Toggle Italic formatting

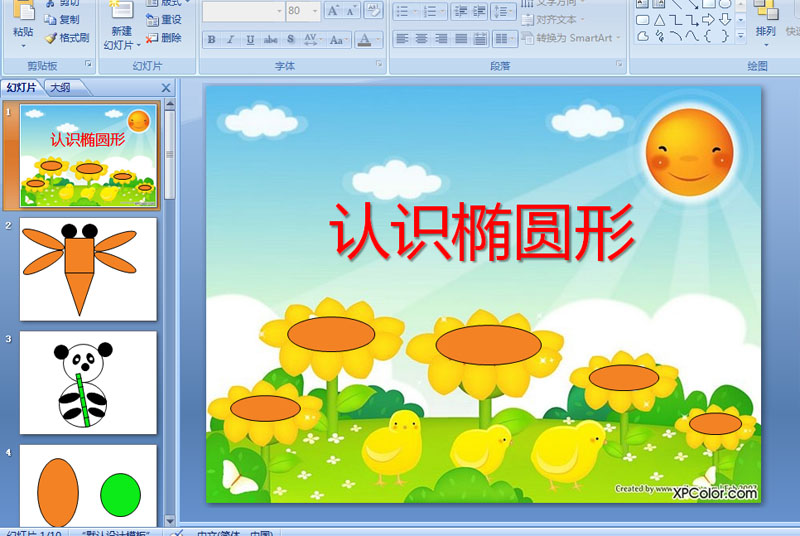(x=230, y=39)
